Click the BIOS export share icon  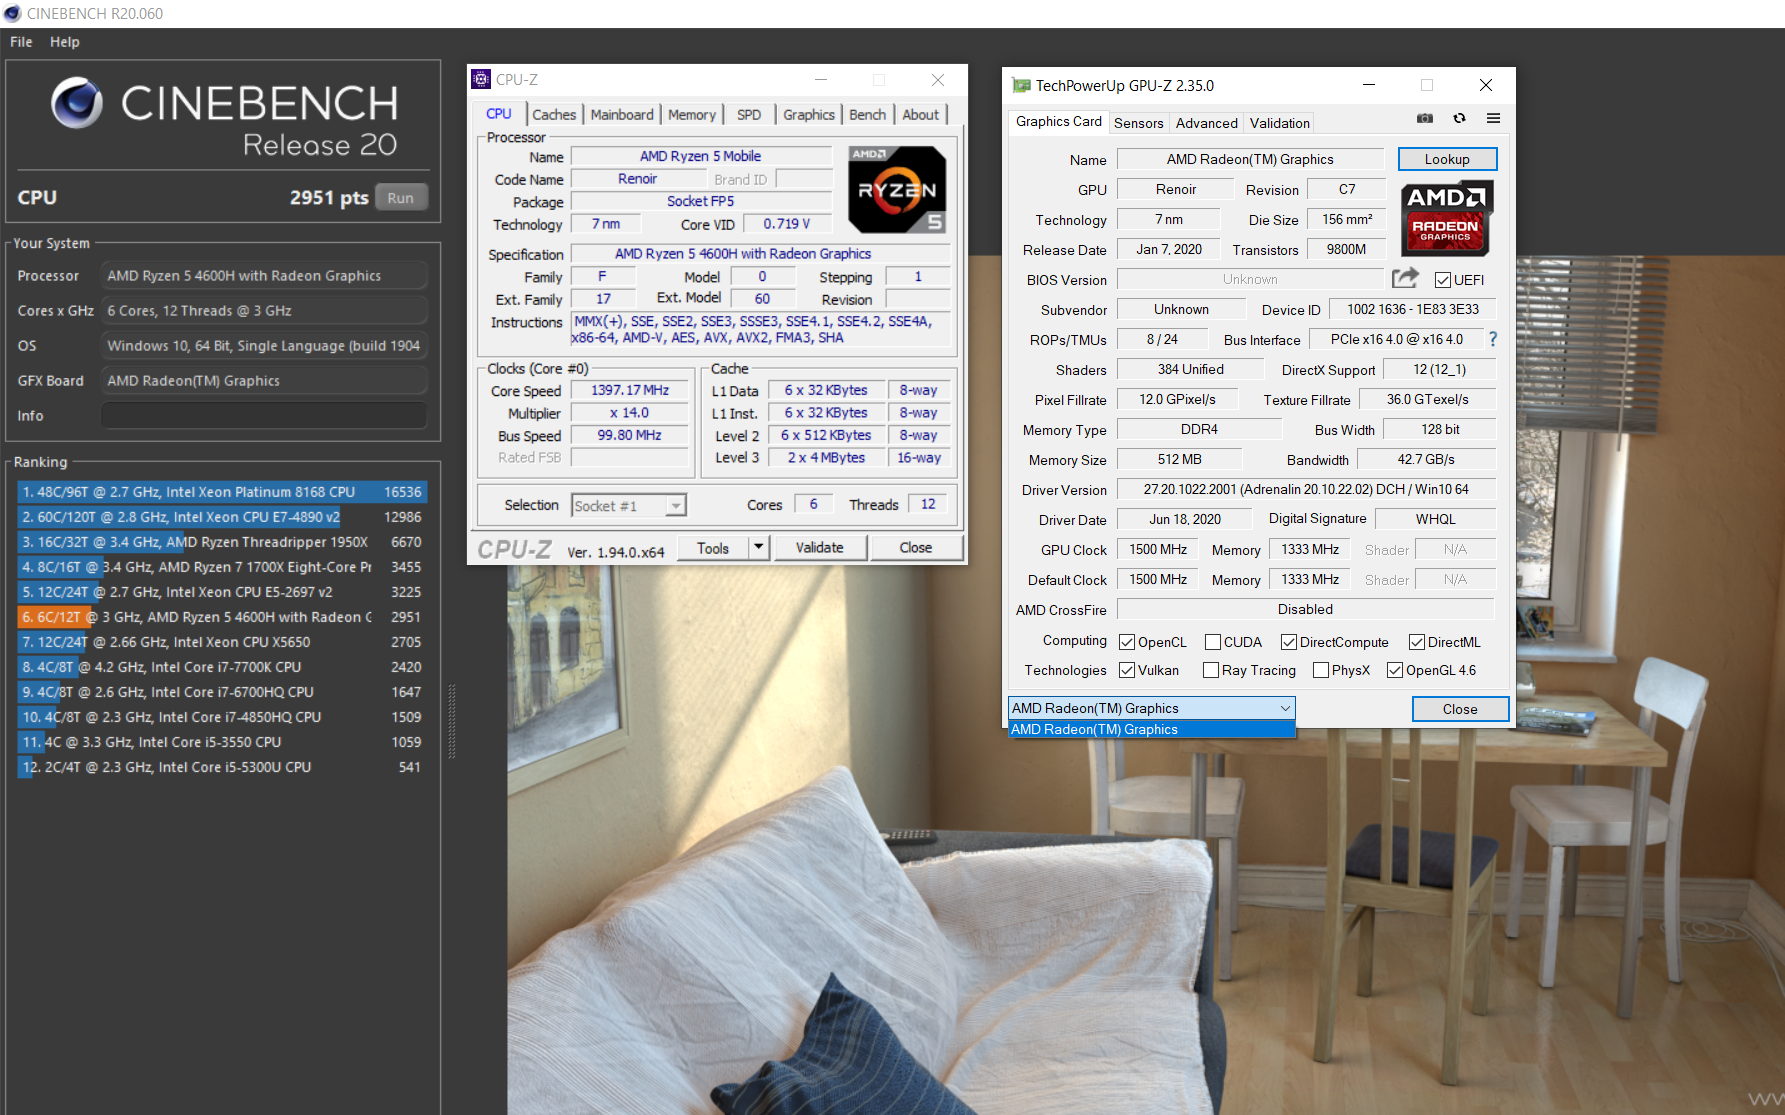pos(1405,278)
